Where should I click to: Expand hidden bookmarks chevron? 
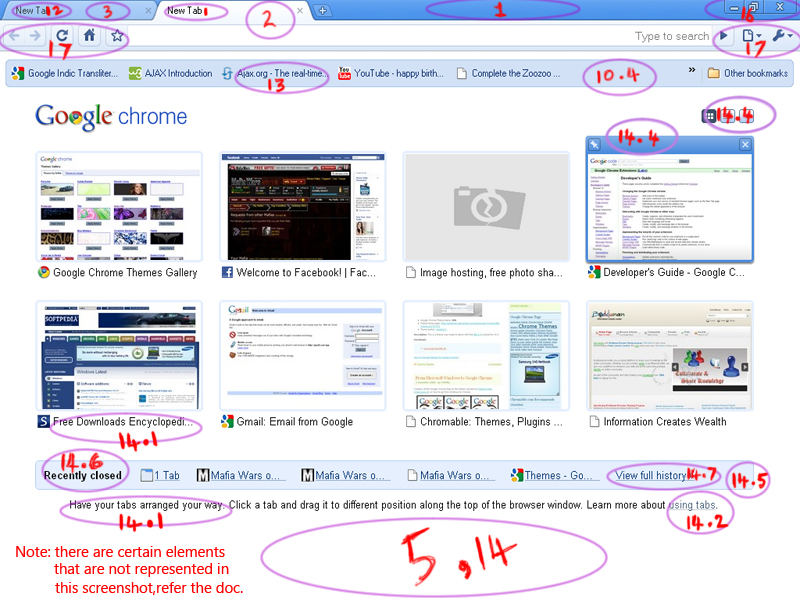pyautogui.click(x=692, y=70)
